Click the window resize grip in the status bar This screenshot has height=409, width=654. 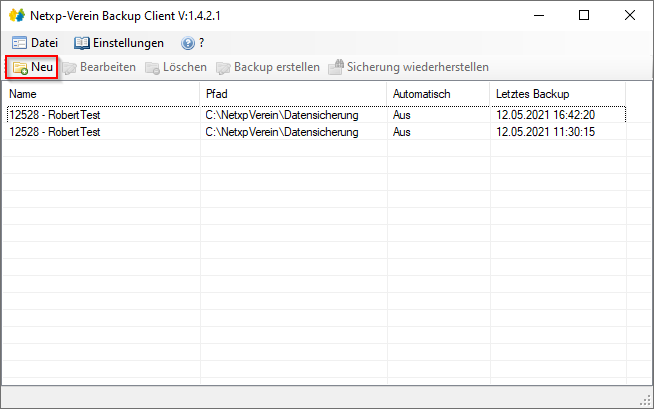(x=645, y=400)
